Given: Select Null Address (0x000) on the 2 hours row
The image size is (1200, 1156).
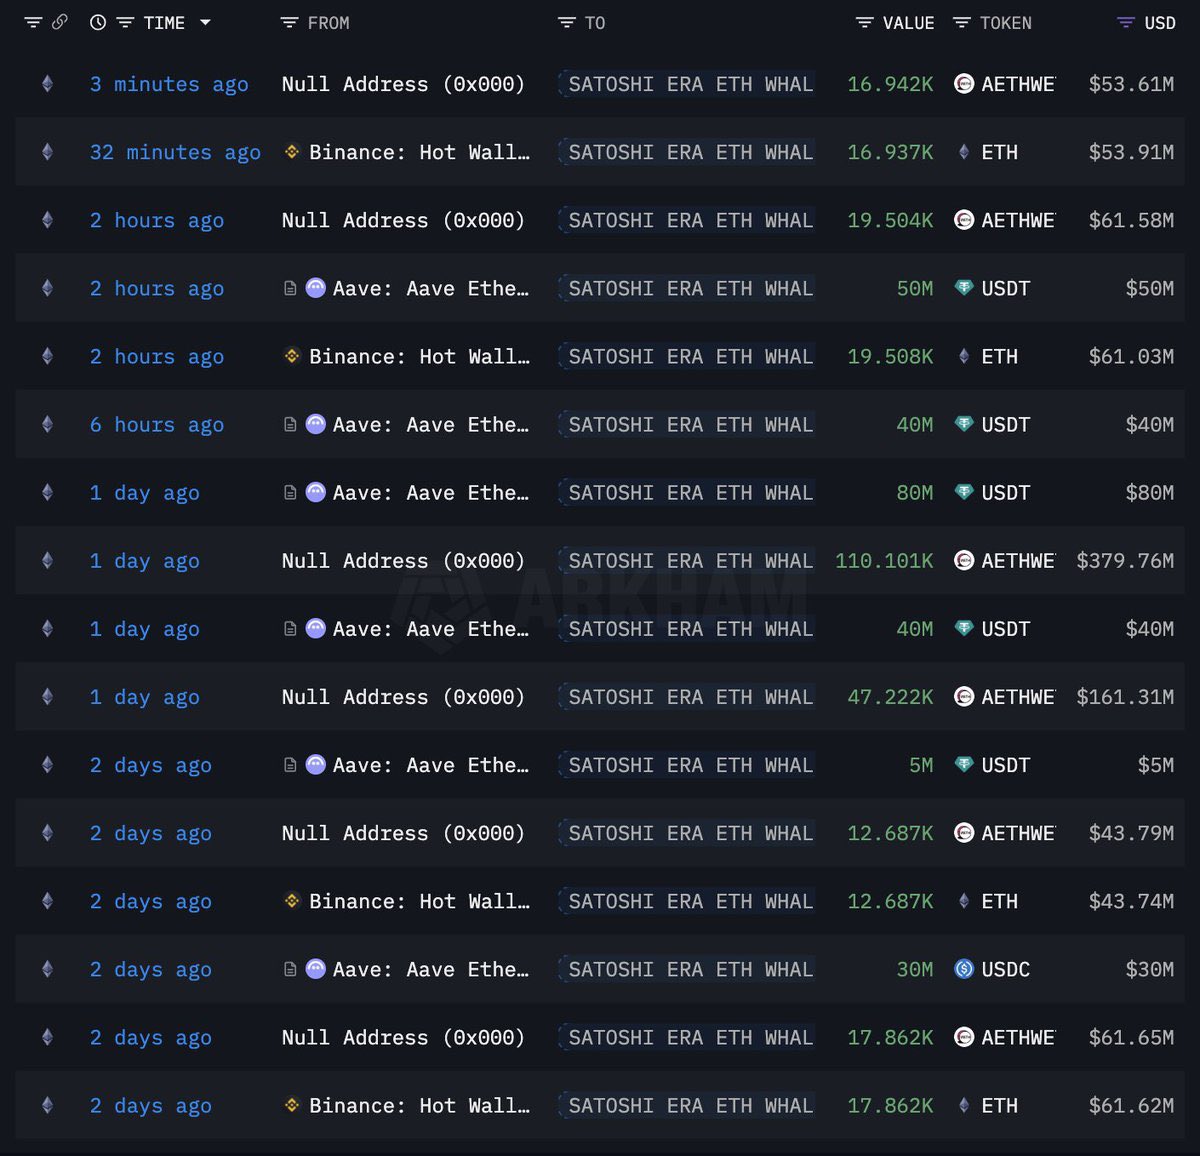Looking at the screenshot, I should pos(402,220).
